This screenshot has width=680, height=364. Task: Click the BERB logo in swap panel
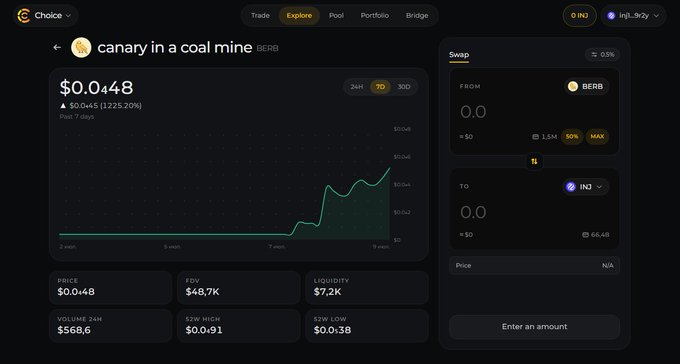click(x=572, y=86)
